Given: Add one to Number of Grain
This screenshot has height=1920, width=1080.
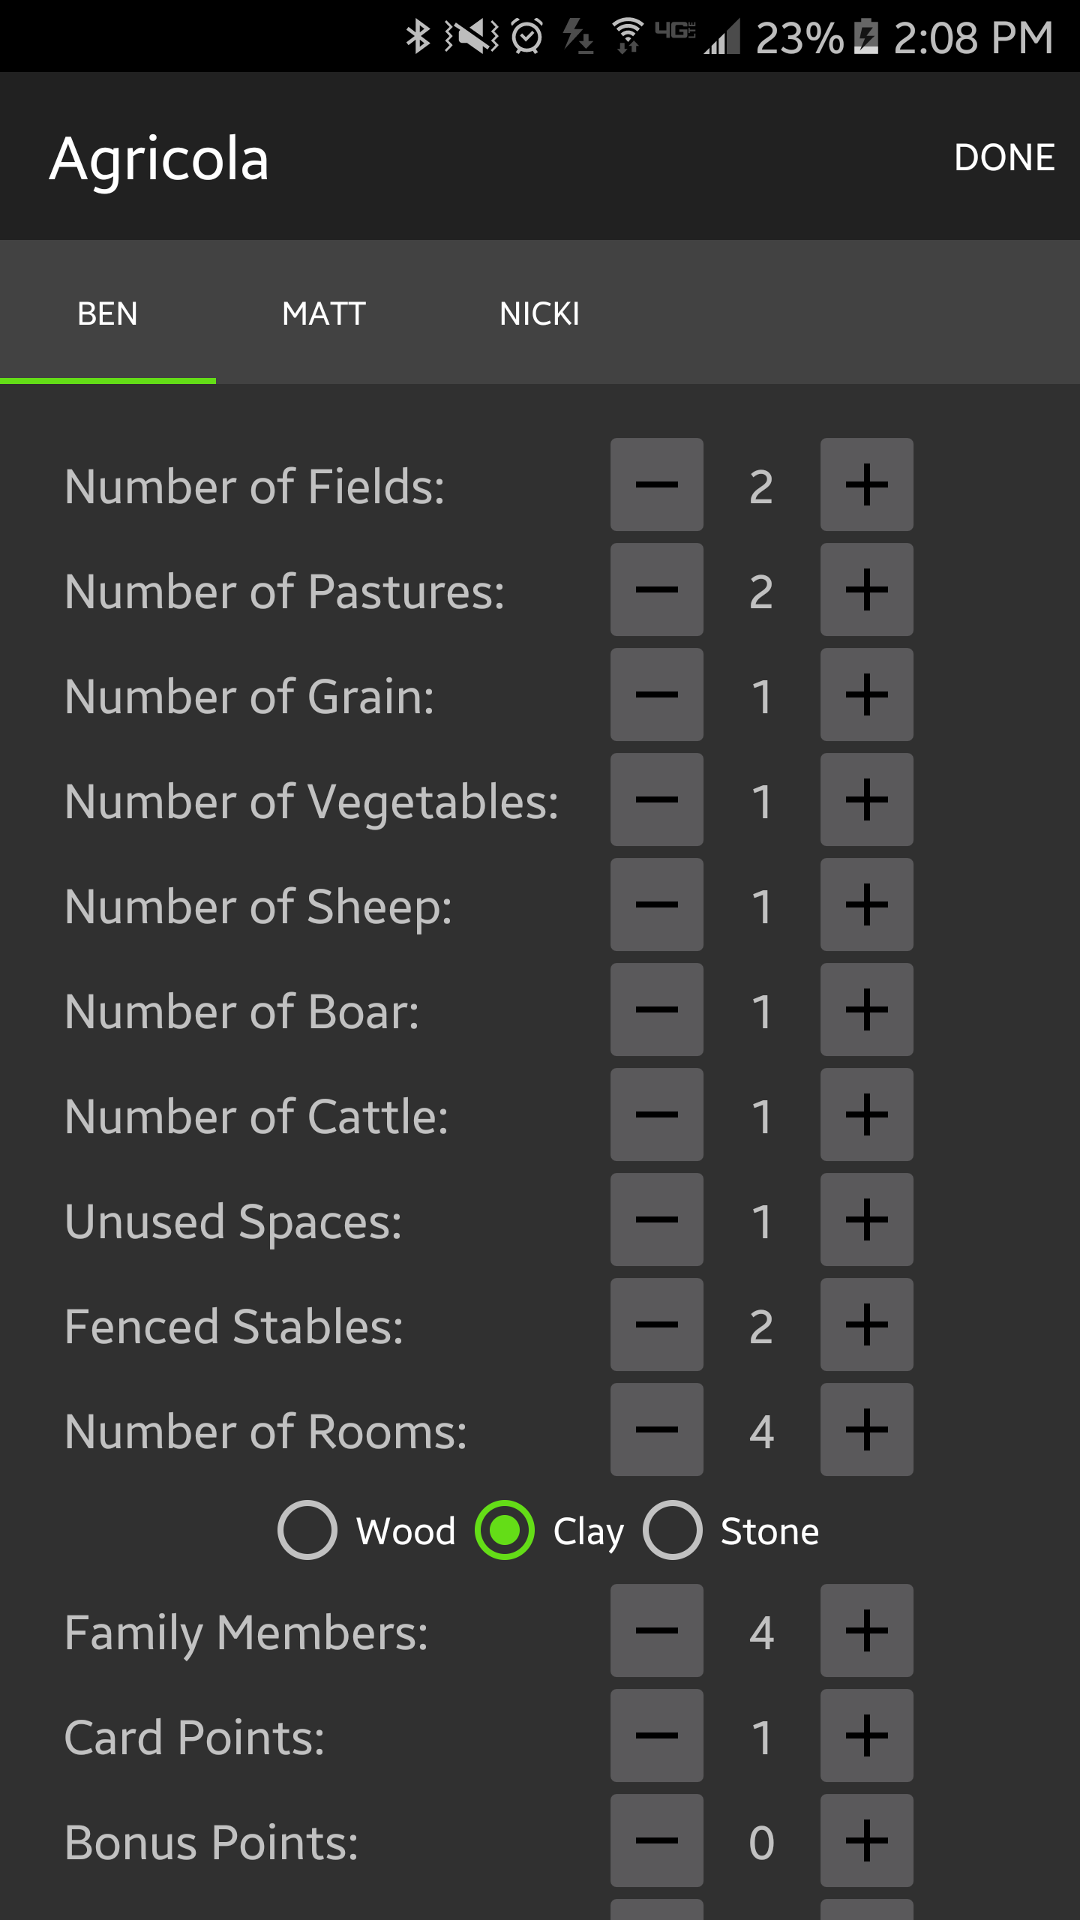Looking at the screenshot, I should point(866,695).
